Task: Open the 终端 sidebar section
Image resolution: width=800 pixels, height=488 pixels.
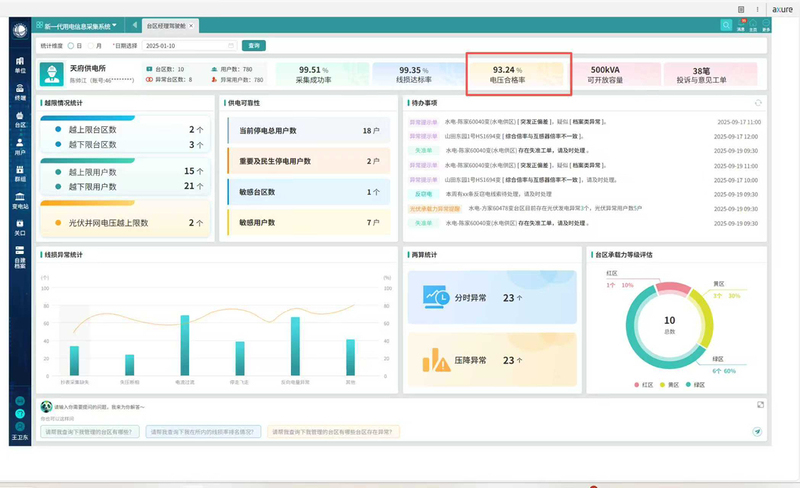Action: point(20,92)
